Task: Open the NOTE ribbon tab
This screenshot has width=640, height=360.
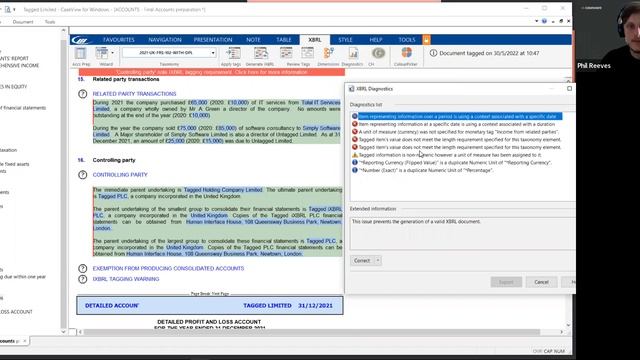Action: click(x=253, y=40)
